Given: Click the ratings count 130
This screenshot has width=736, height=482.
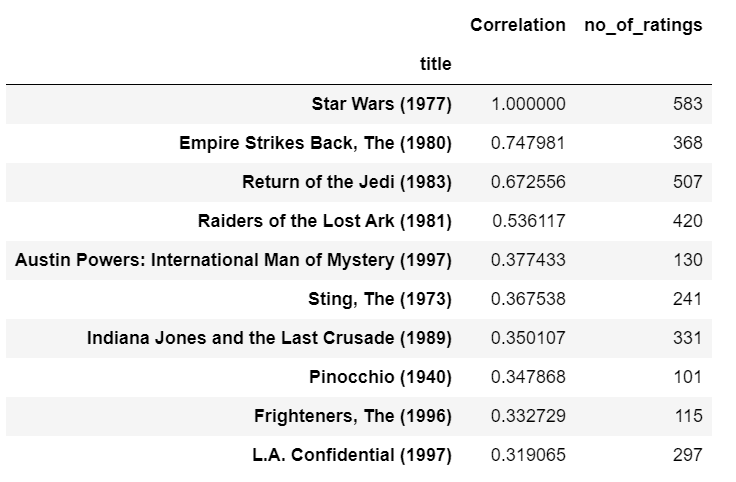Looking at the screenshot, I should click(688, 260).
